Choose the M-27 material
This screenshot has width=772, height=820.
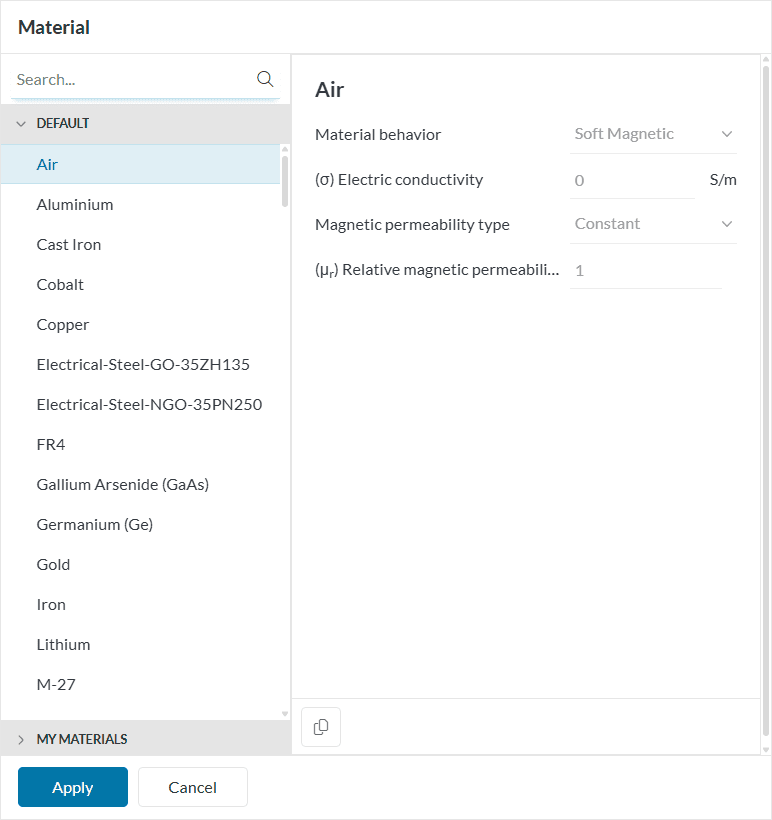point(56,684)
